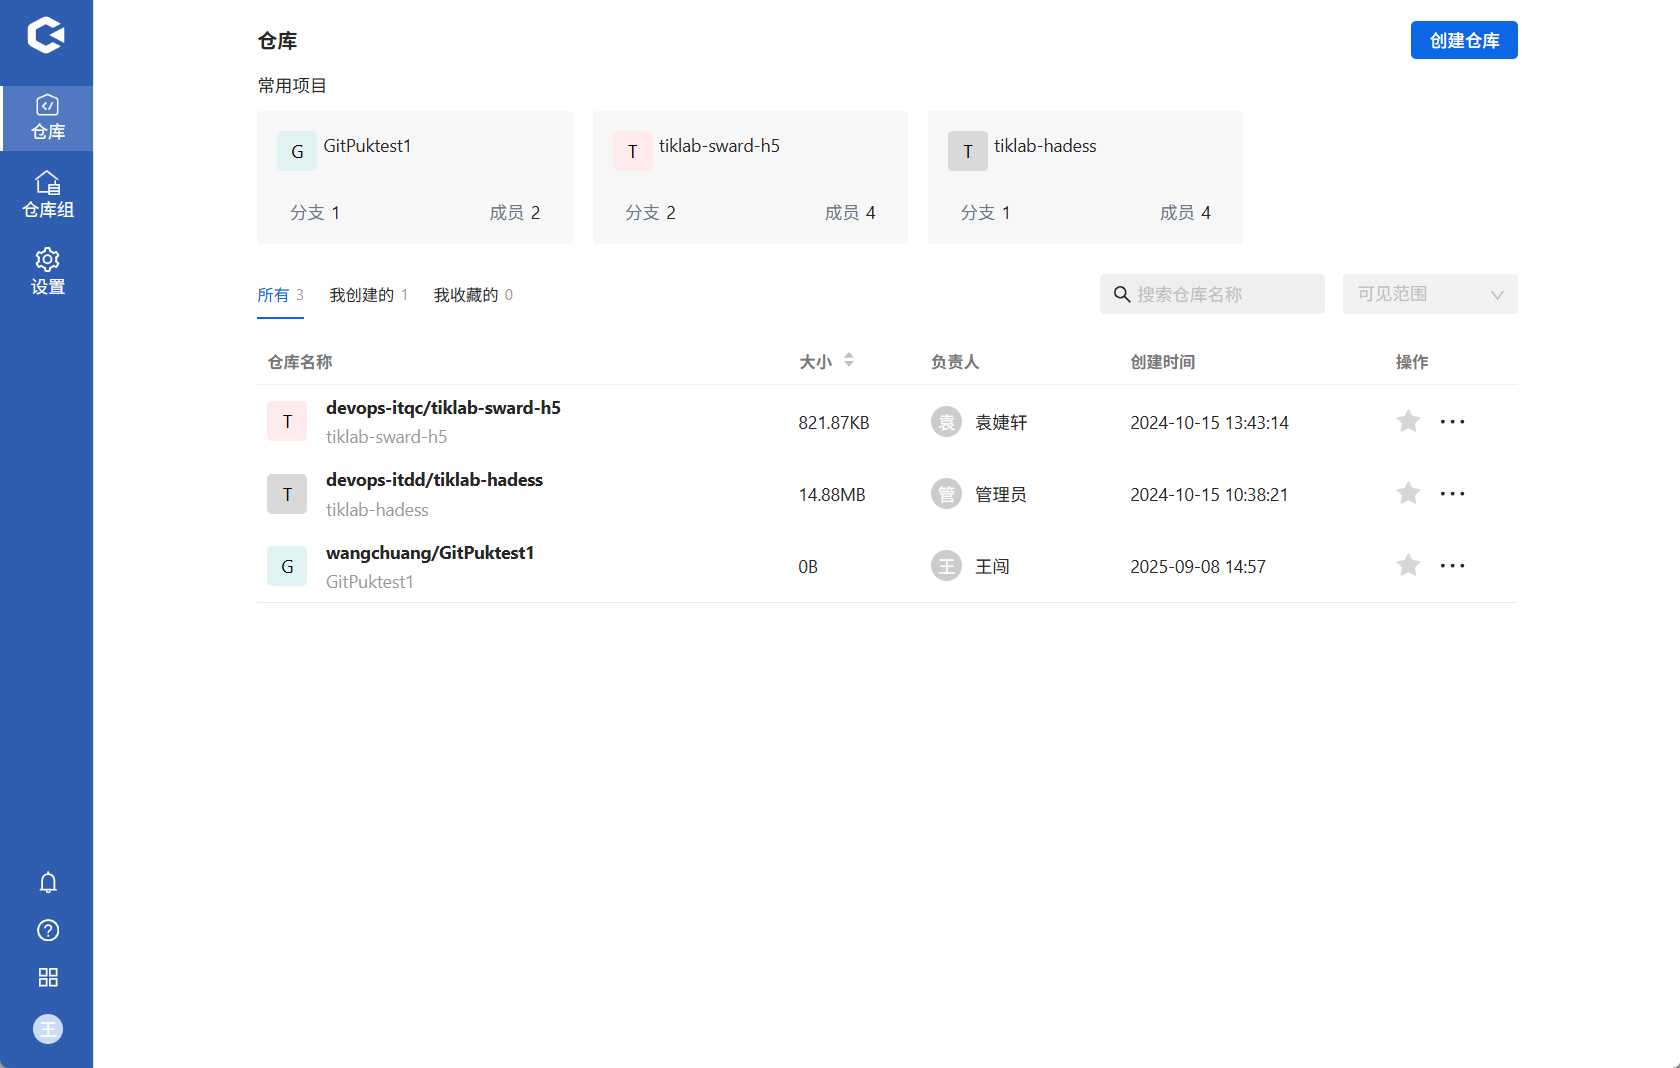Switch to the 我创建的 tab
This screenshot has height=1068, width=1680.
click(x=368, y=295)
